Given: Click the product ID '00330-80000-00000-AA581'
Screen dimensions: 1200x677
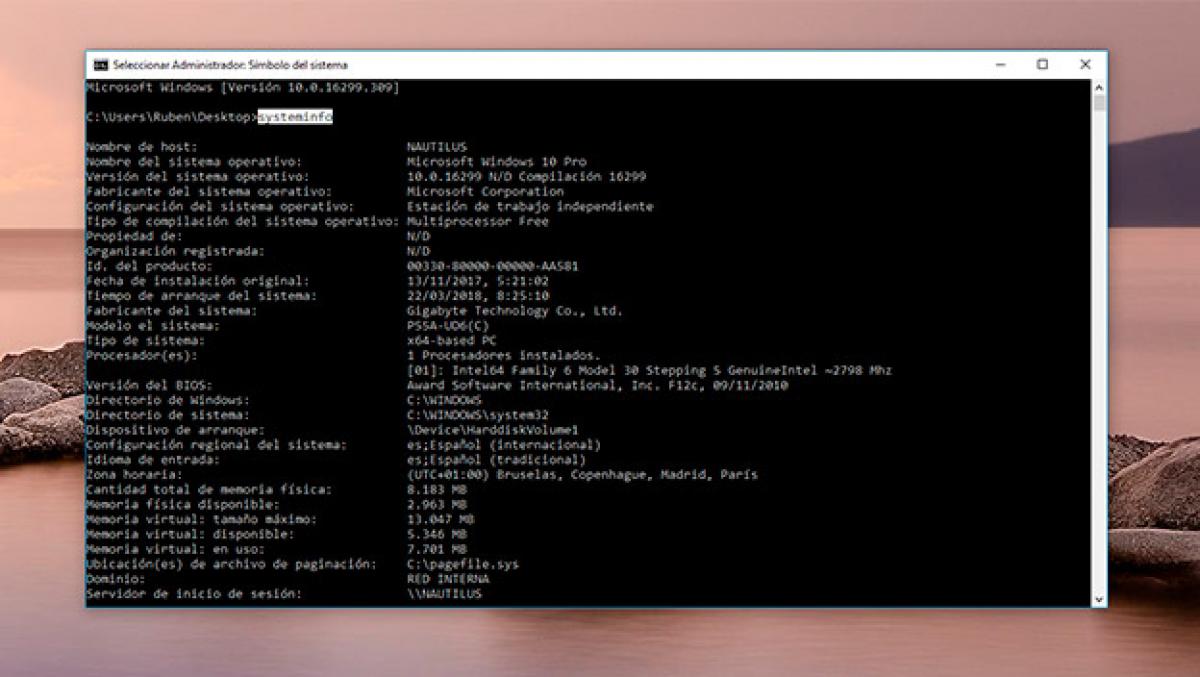Looking at the screenshot, I should pos(492,266).
